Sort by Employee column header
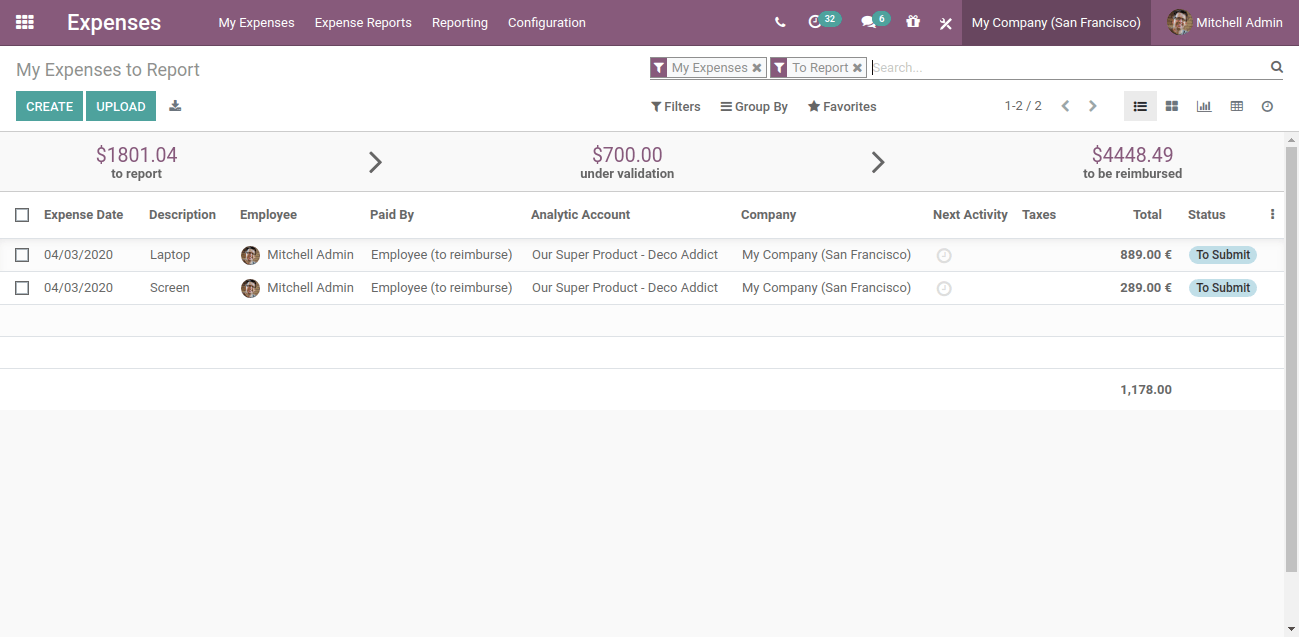This screenshot has height=637, width=1299. tap(268, 215)
